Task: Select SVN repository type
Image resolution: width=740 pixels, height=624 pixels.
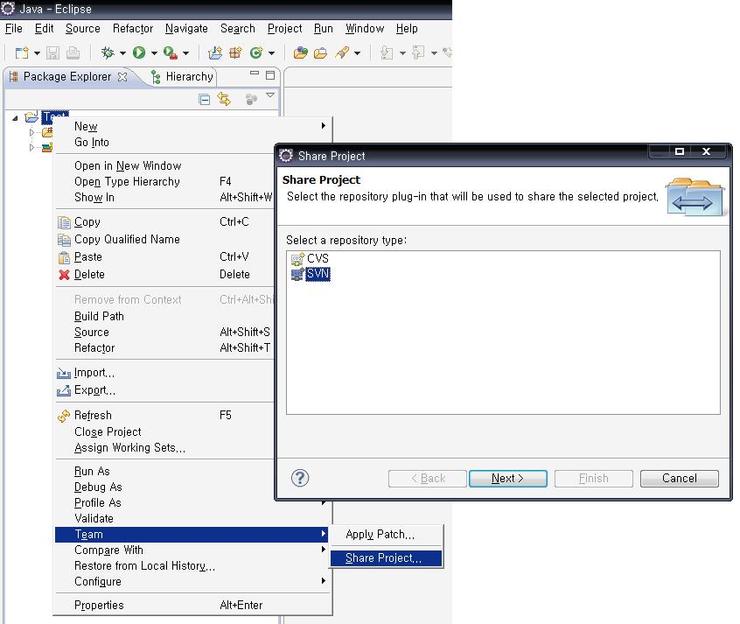Action: [x=311, y=274]
